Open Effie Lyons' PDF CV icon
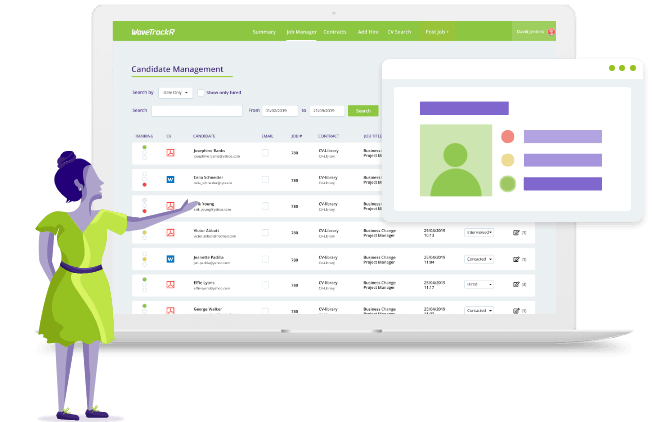Screen dimensions: 652x422 [170, 284]
